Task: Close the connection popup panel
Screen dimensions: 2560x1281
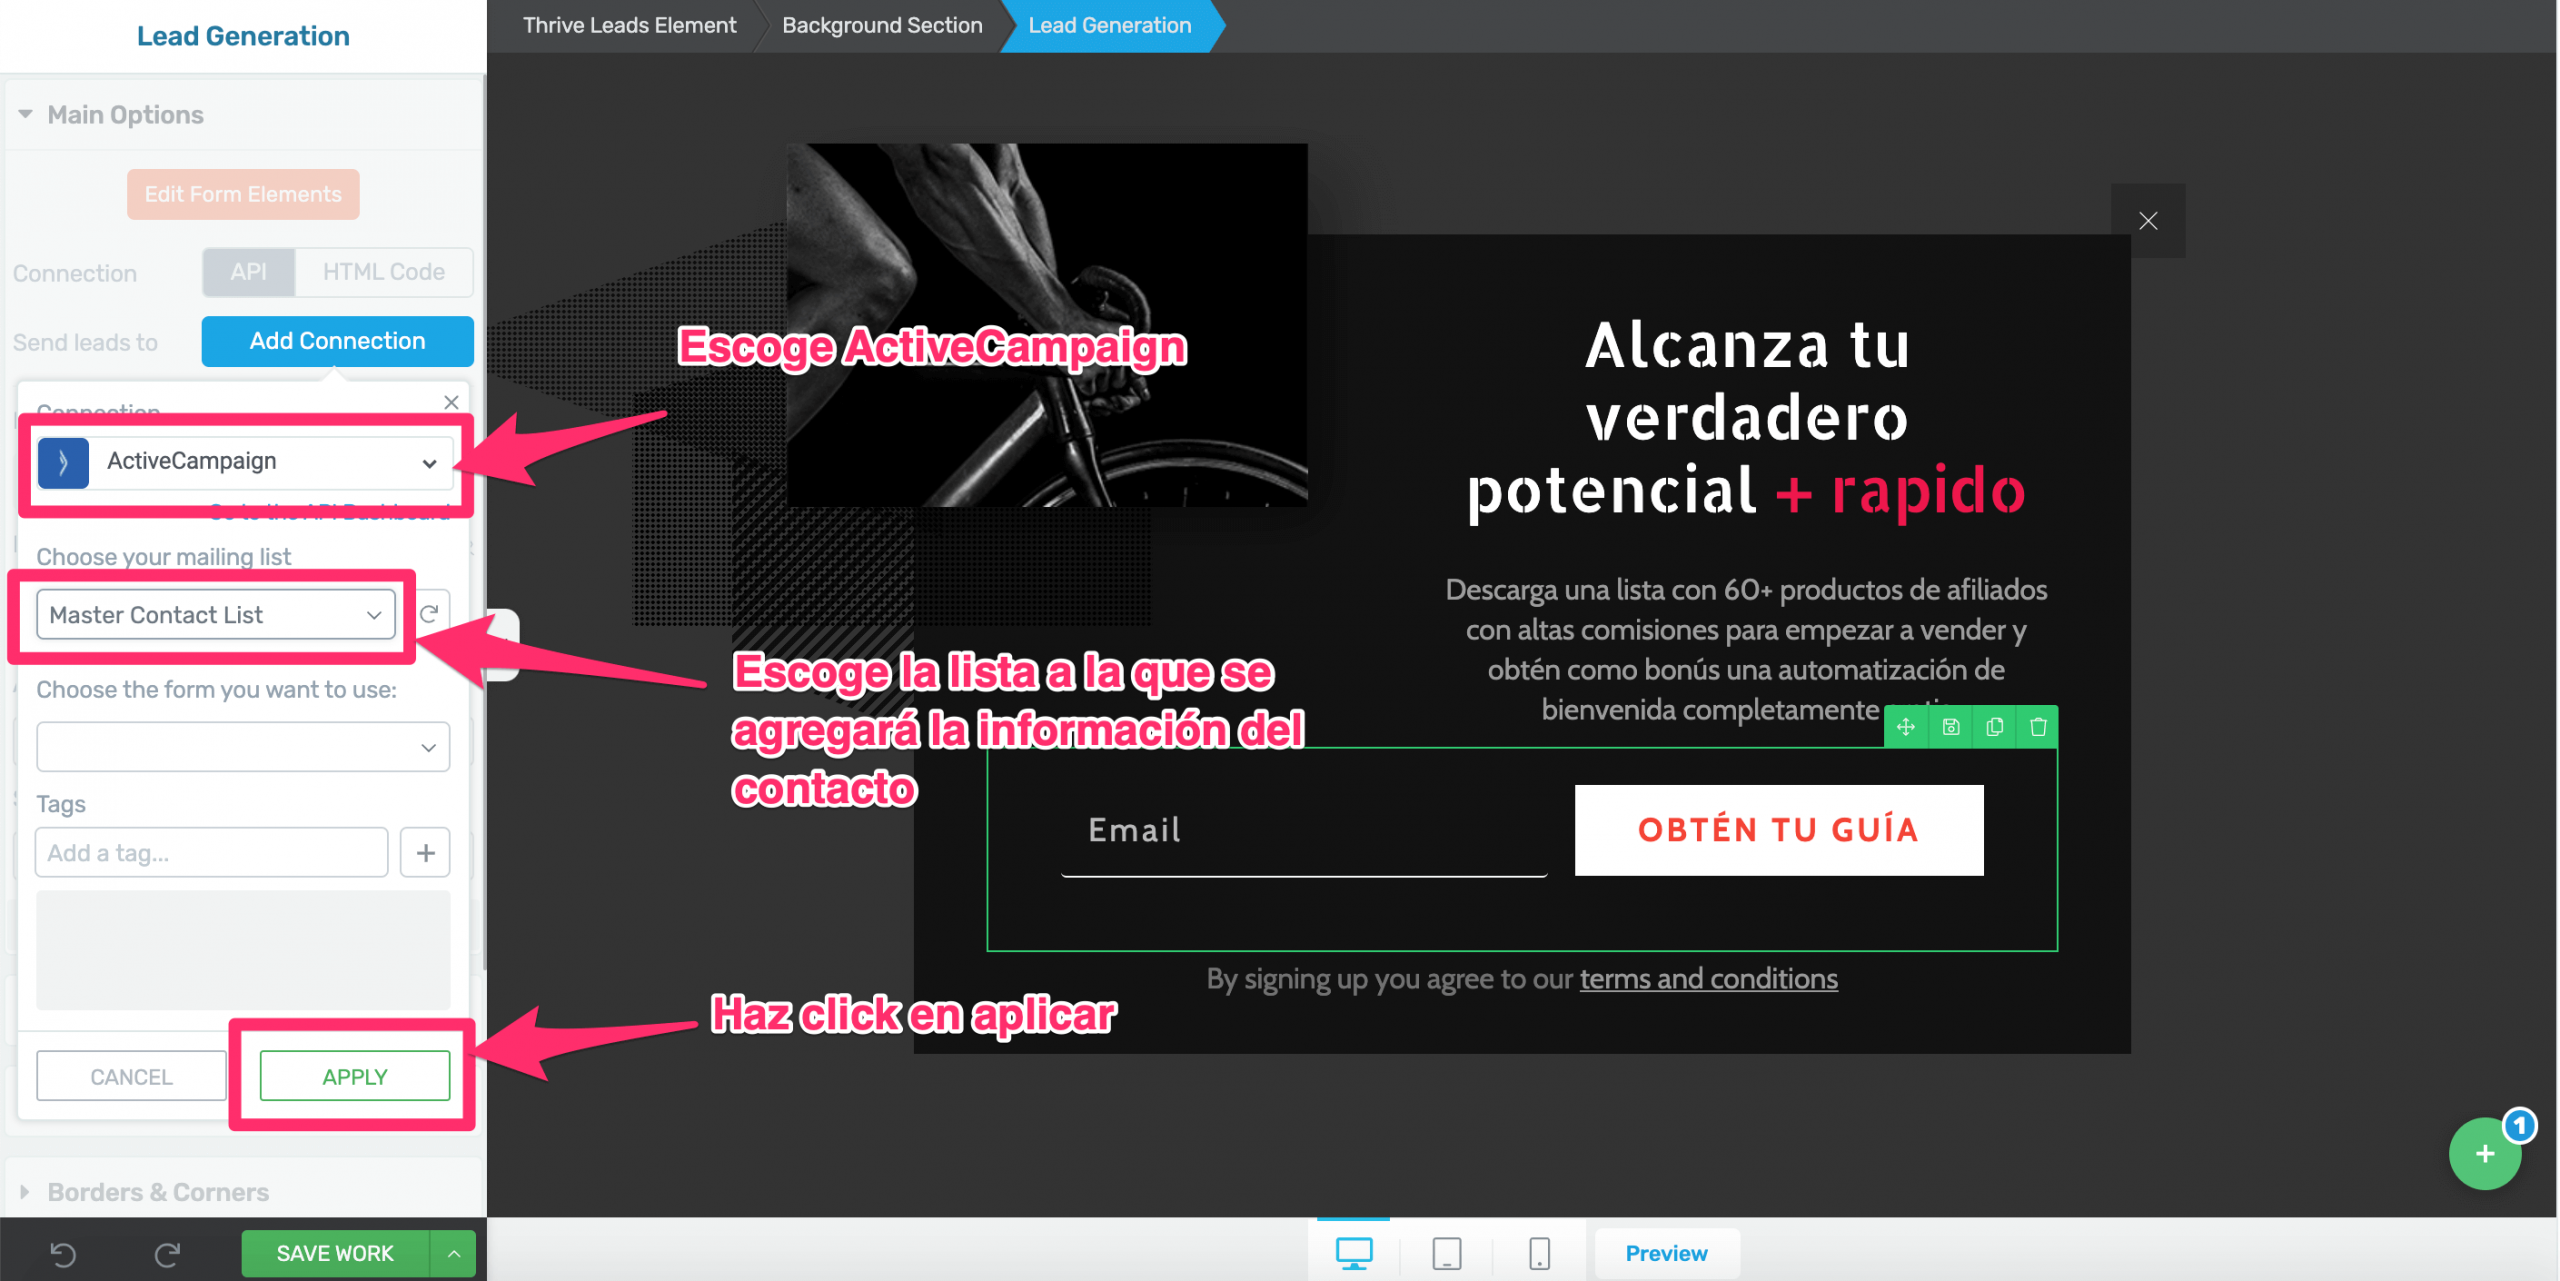Action: pyautogui.click(x=451, y=402)
